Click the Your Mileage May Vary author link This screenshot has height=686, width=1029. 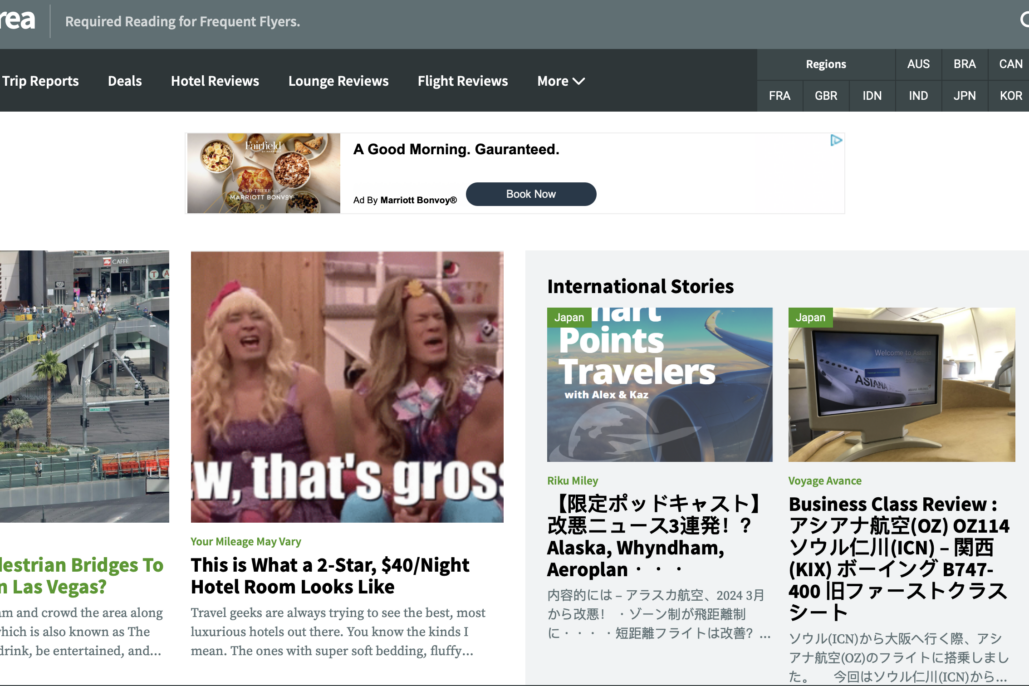tap(245, 542)
